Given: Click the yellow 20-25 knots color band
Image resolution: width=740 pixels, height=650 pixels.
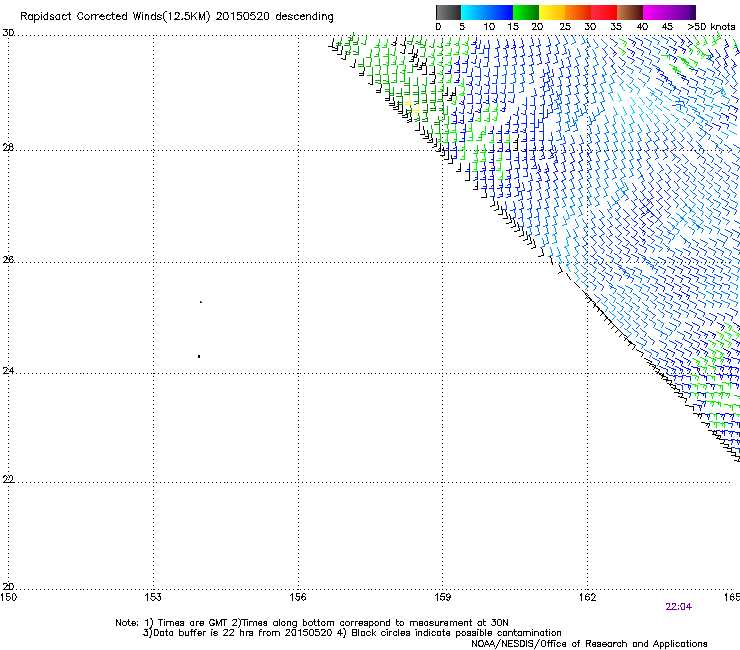Looking at the screenshot, I should pos(552,12).
